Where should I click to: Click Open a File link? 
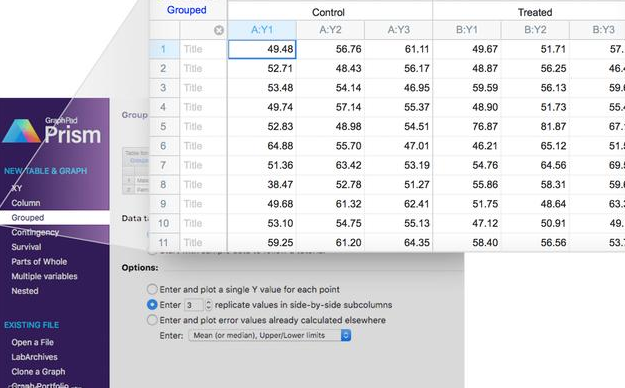(x=33, y=343)
